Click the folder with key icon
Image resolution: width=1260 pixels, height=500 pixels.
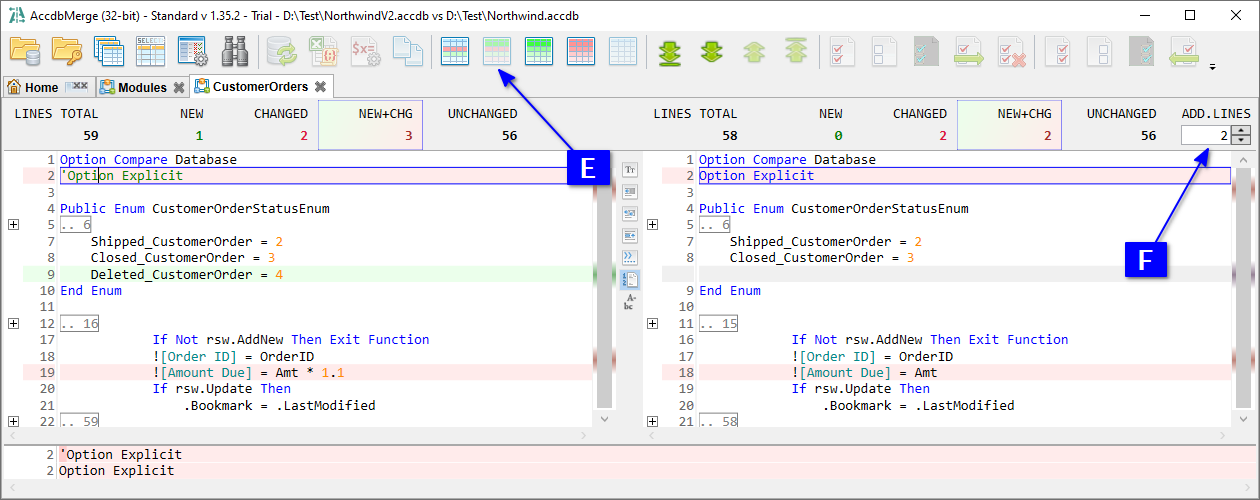point(66,51)
